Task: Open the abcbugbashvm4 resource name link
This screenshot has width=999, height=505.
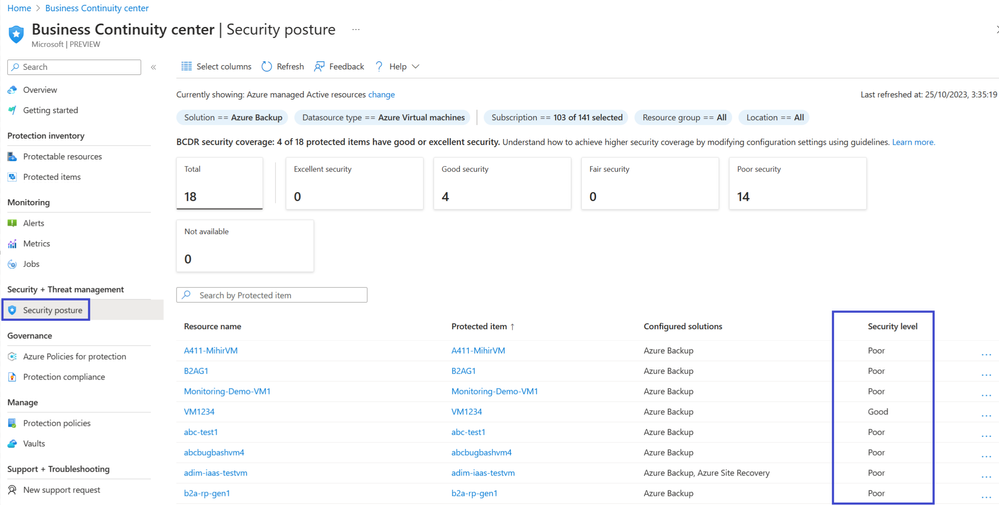Action: tap(214, 452)
